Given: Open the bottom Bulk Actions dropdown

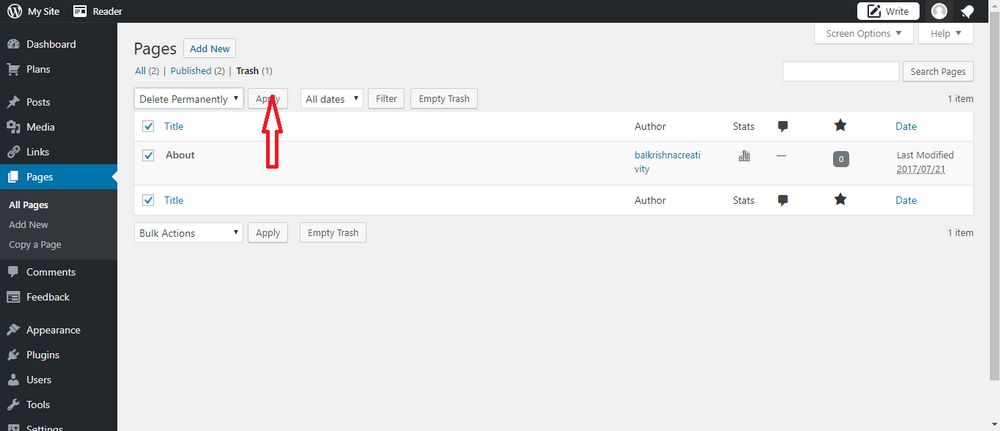Looking at the screenshot, I should tap(189, 233).
